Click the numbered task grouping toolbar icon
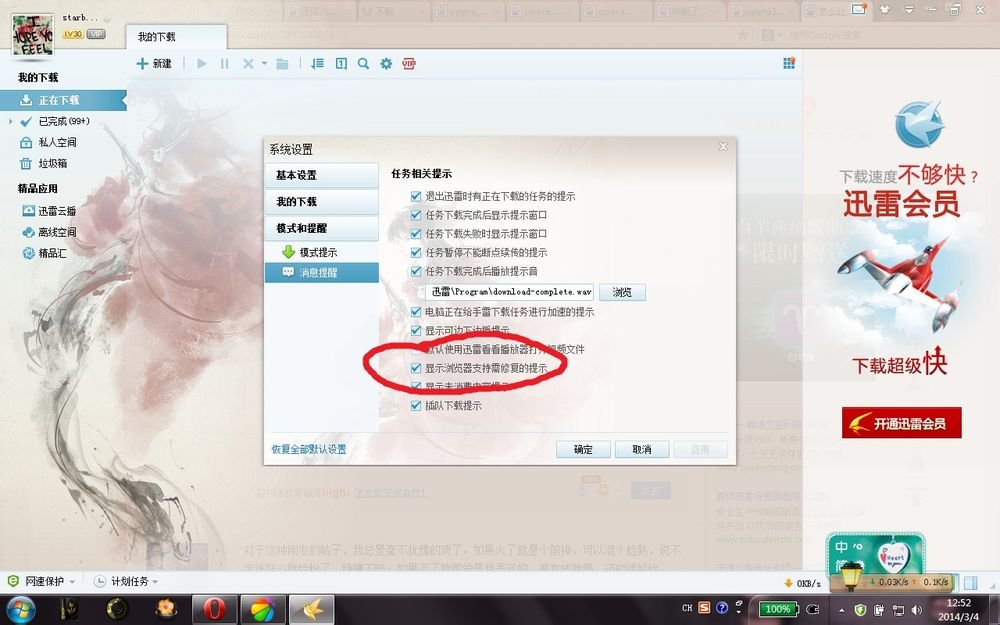This screenshot has width=1000, height=625. [x=341, y=64]
